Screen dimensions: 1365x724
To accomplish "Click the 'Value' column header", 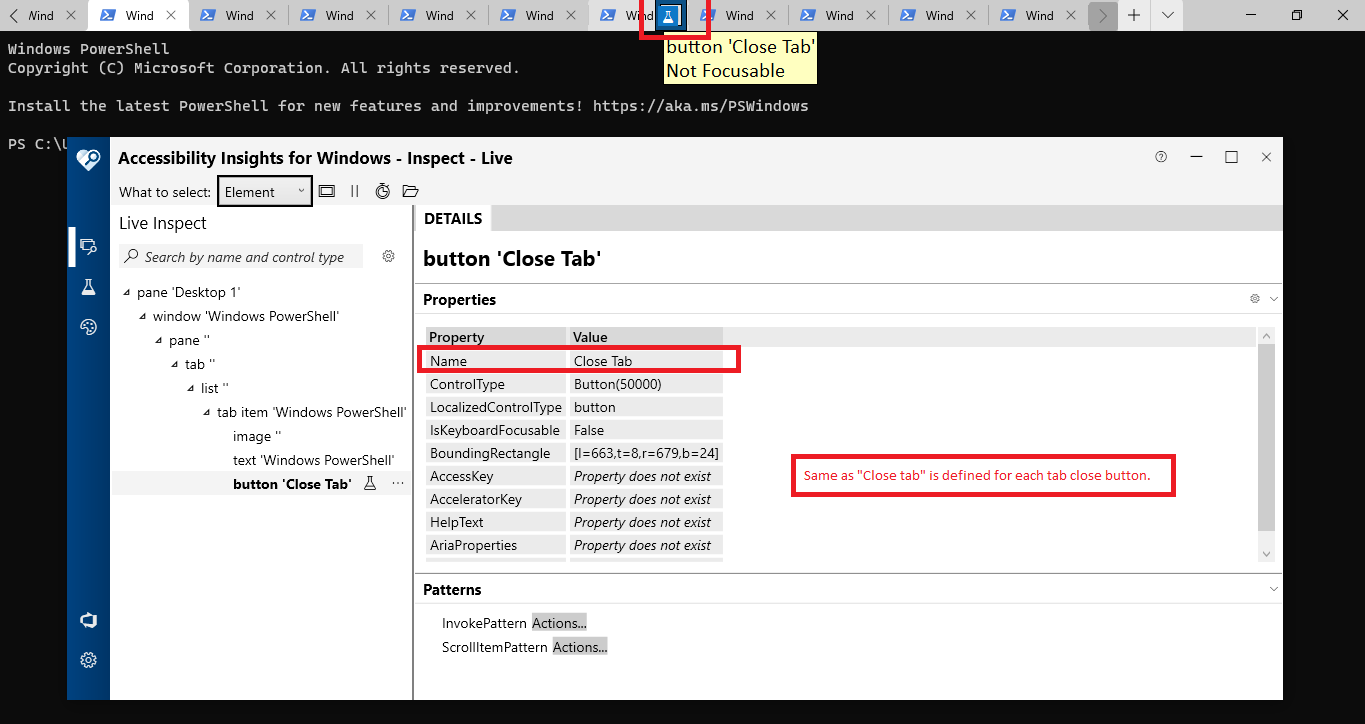I will point(646,337).
